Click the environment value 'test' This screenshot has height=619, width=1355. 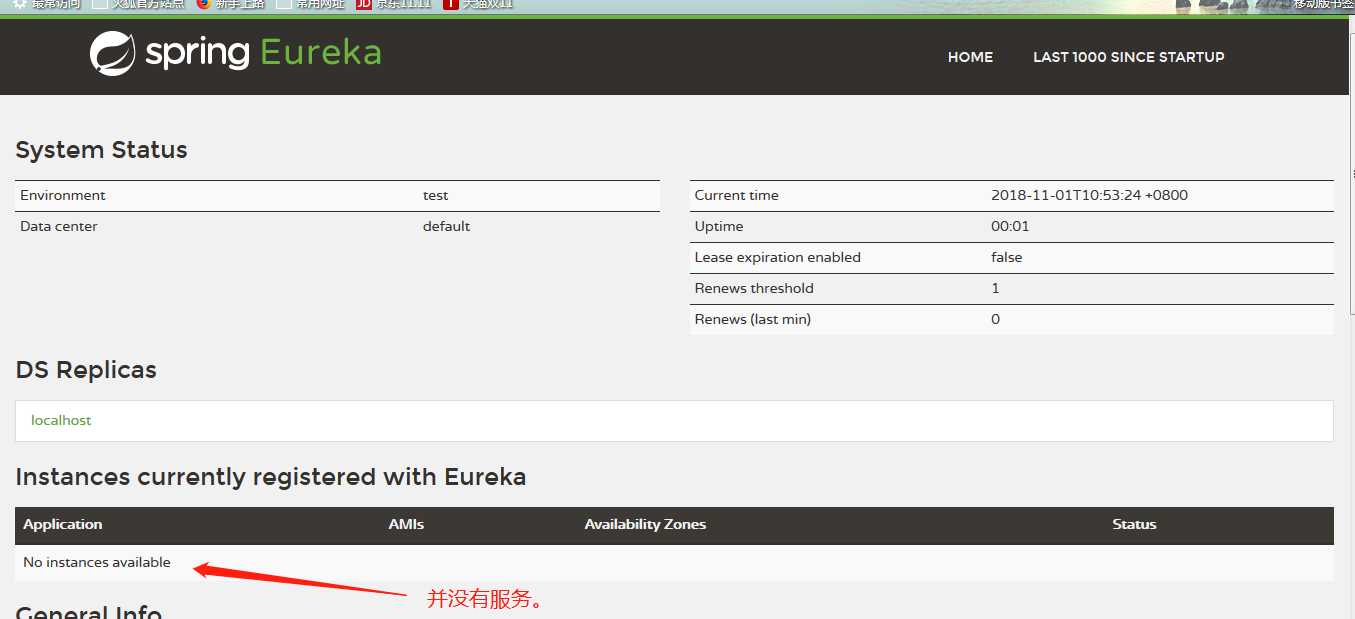435,195
